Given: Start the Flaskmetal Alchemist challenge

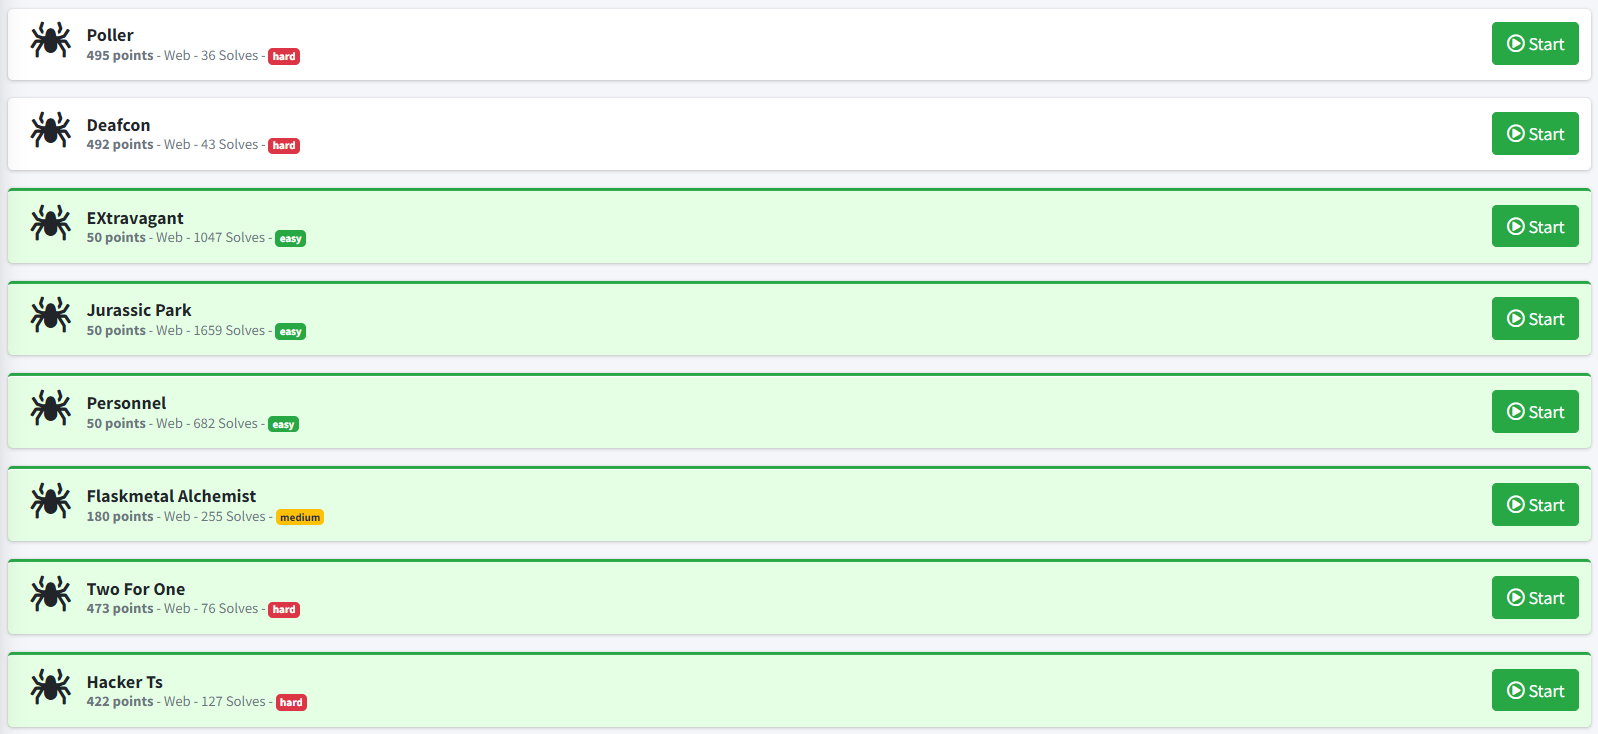Looking at the screenshot, I should [1534, 505].
